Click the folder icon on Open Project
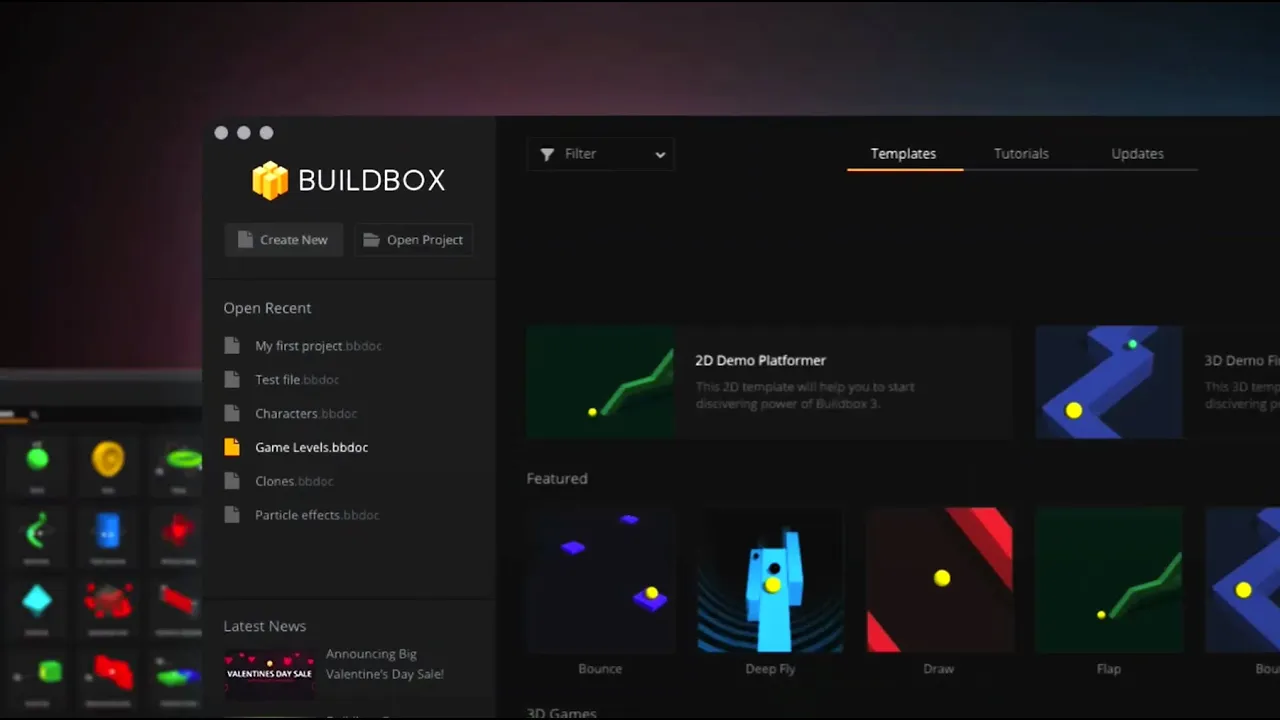Screen dimensions: 1280x720 pos(371,240)
